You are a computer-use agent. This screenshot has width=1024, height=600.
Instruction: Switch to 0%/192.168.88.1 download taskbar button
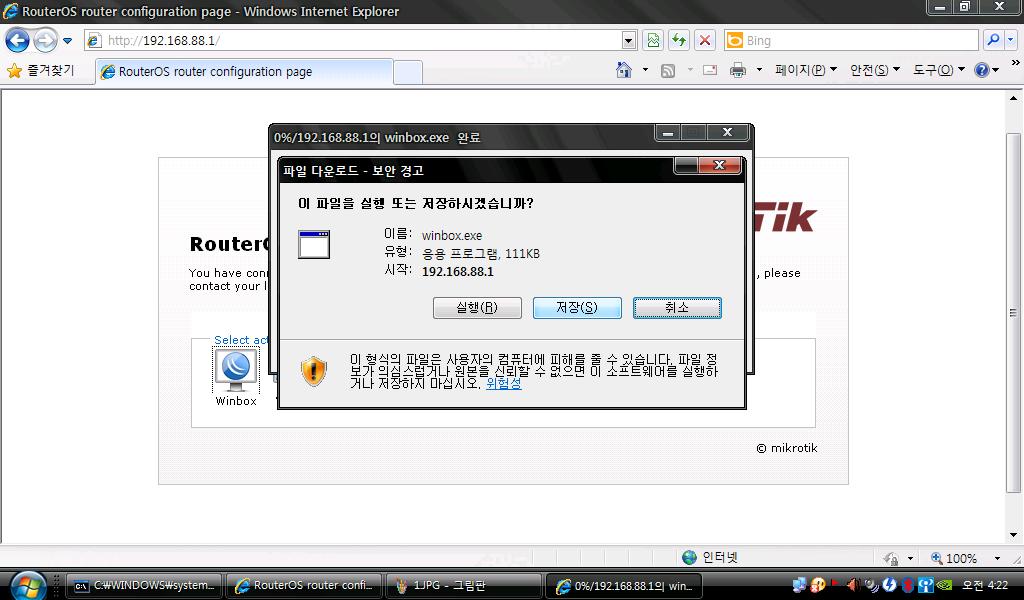624,586
